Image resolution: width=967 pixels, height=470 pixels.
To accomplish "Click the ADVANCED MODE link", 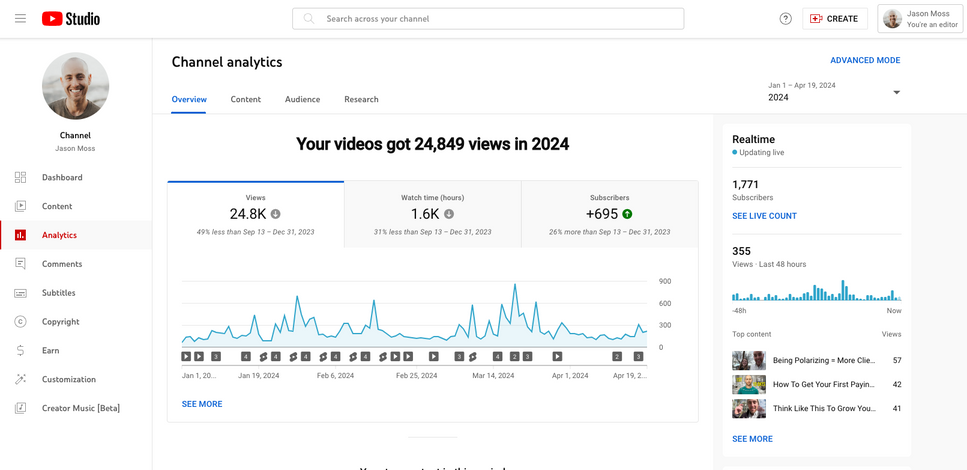I will click(865, 61).
